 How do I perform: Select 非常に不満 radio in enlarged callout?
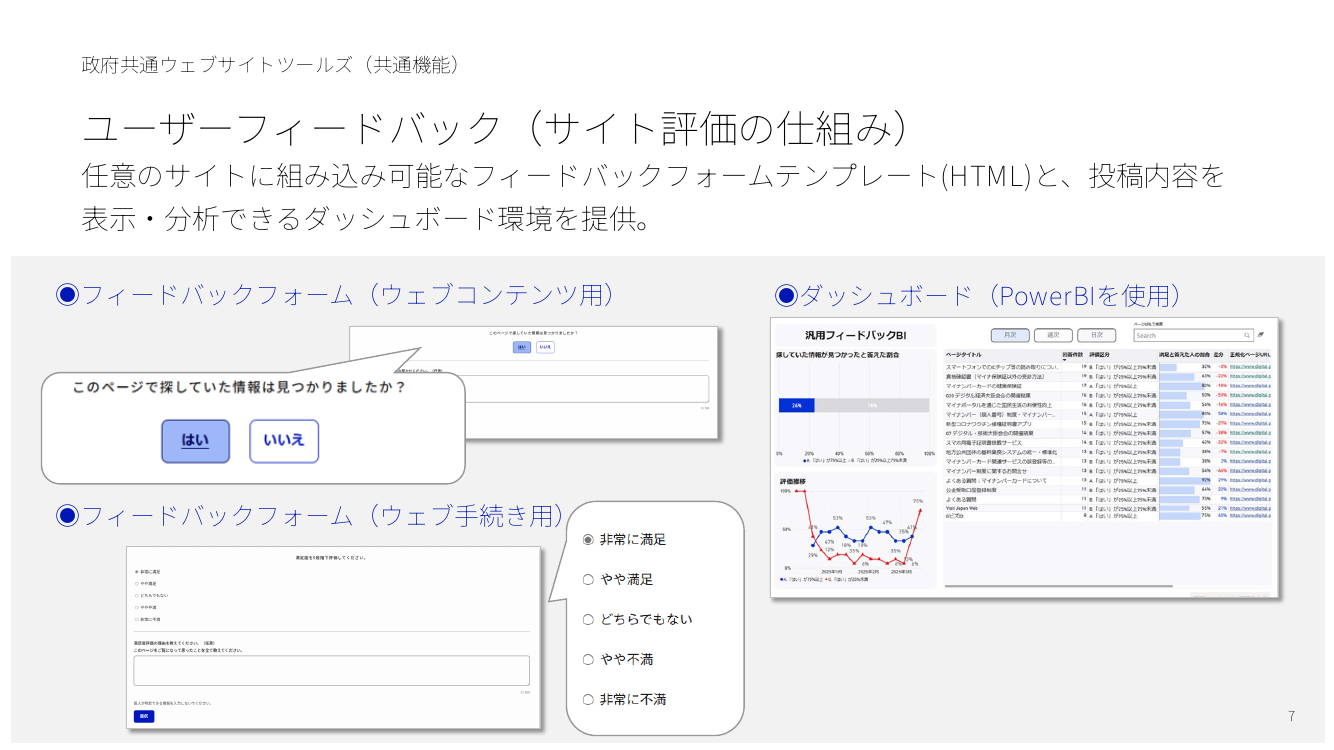[588, 700]
